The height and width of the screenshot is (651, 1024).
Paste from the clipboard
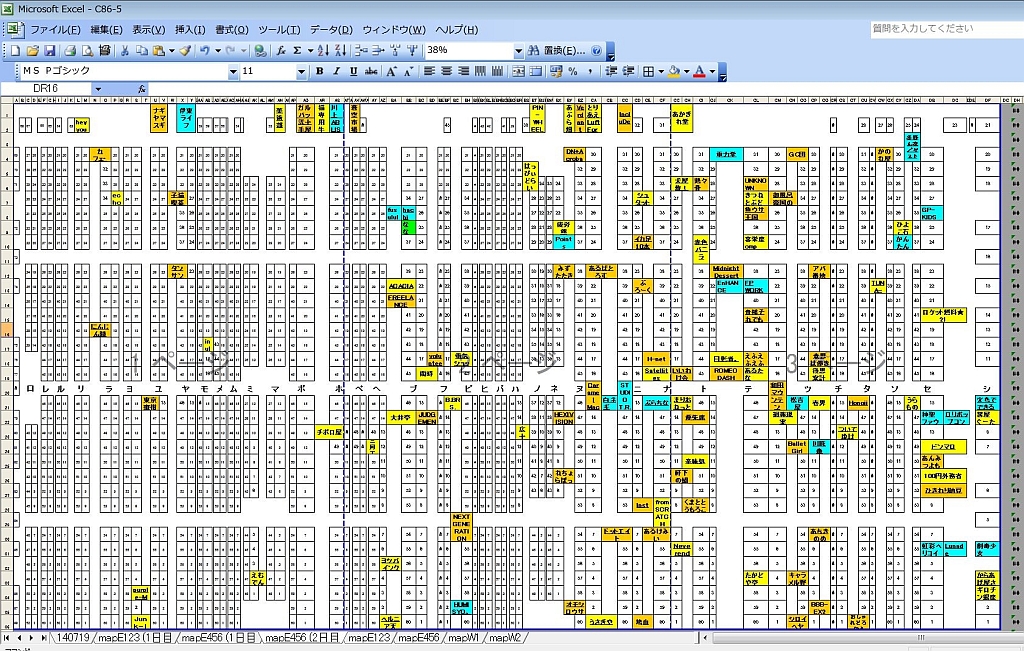(158, 50)
